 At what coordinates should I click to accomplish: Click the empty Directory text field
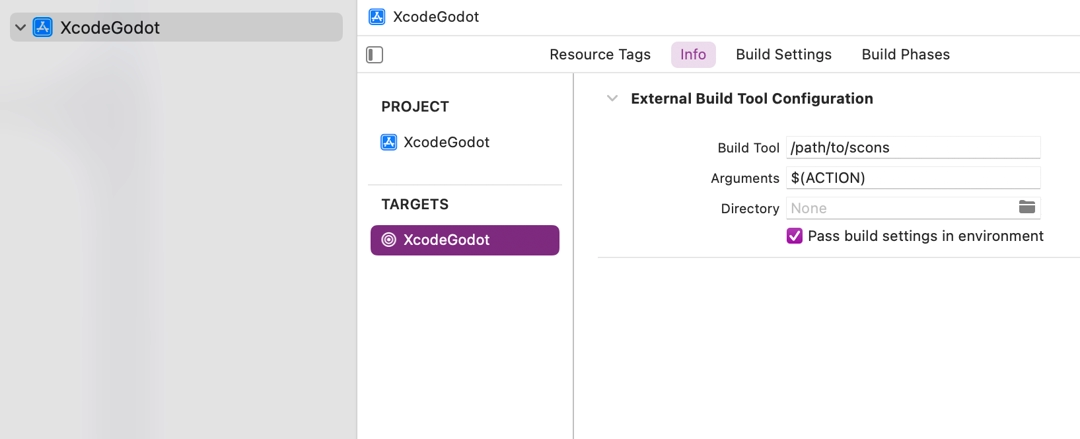click(900, 208)
